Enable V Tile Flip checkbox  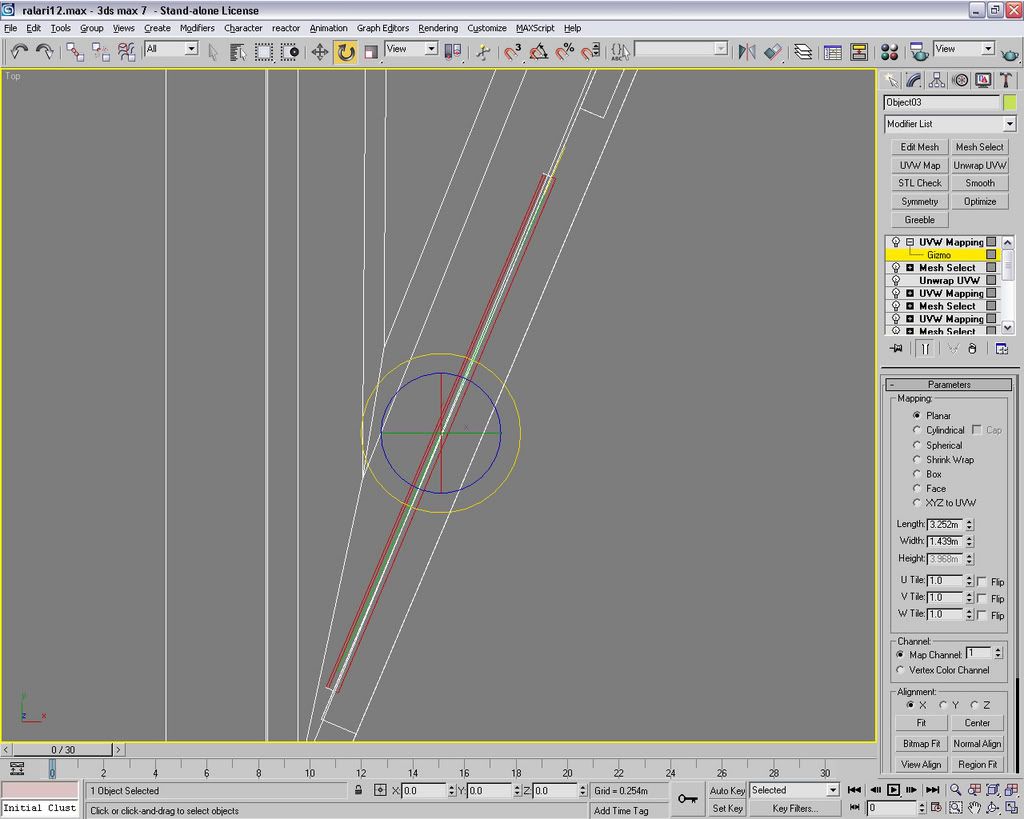coord(982,598)
